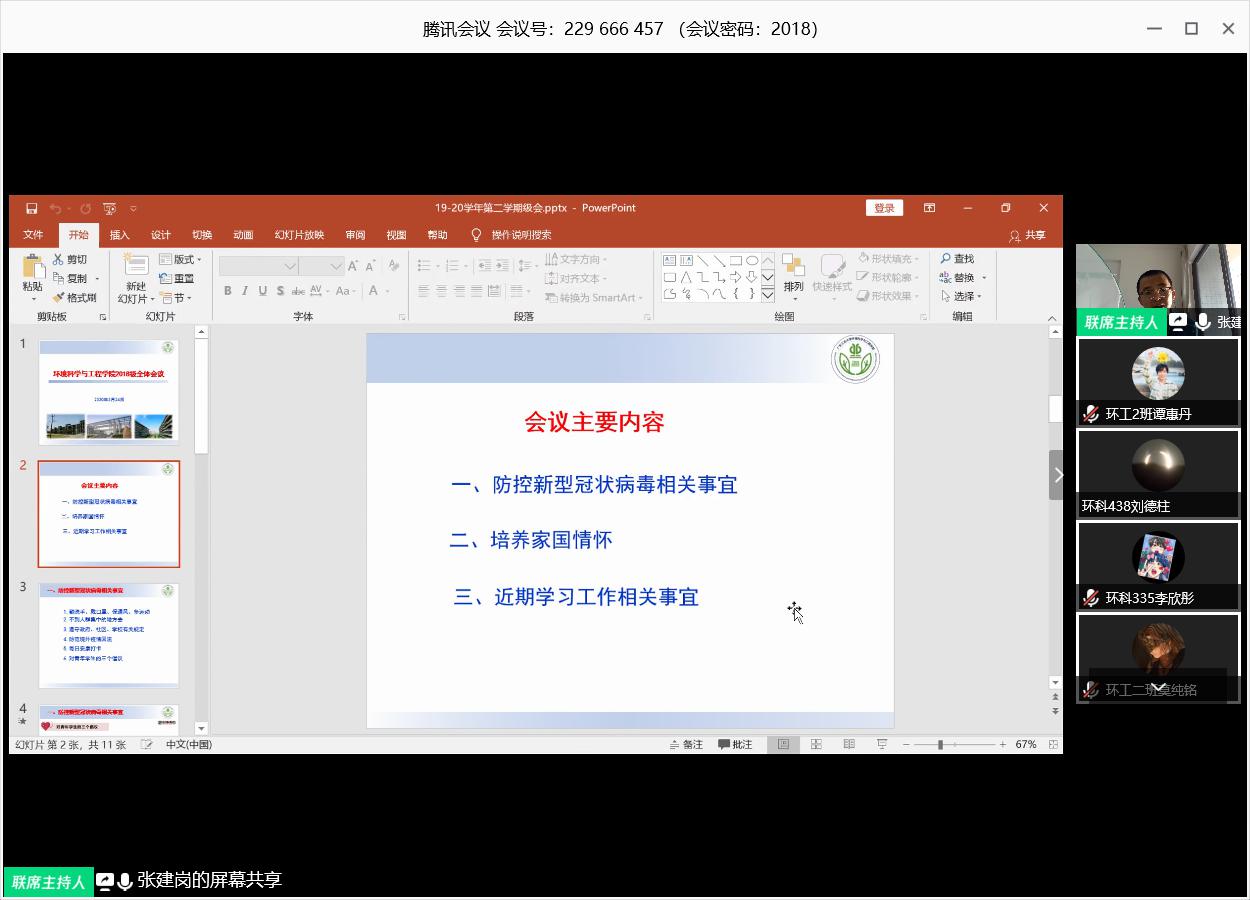Click the zoom slider in status bar
The height and width of the screenshot is (900, 1250).
point(940,744)
